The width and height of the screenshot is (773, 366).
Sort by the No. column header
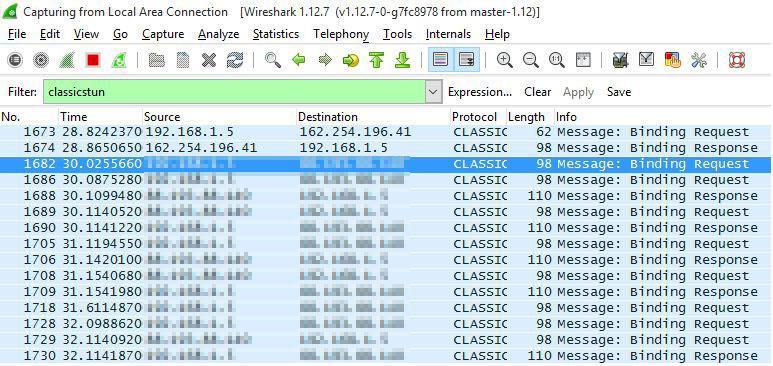30,117
